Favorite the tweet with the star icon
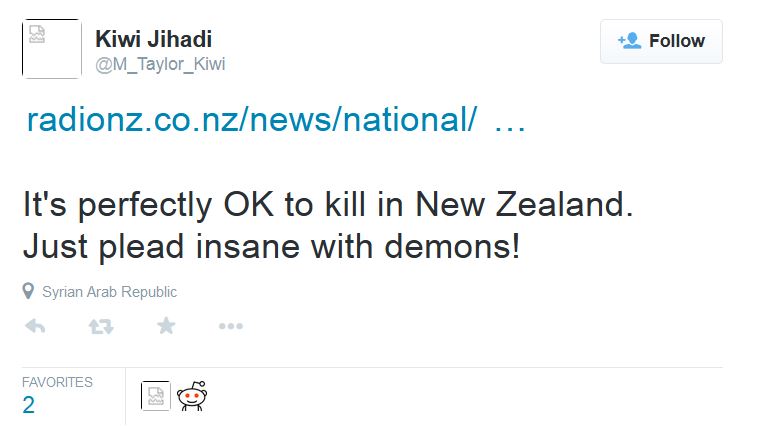The width and height of the screenshot is (768, 426). [166, 326]
